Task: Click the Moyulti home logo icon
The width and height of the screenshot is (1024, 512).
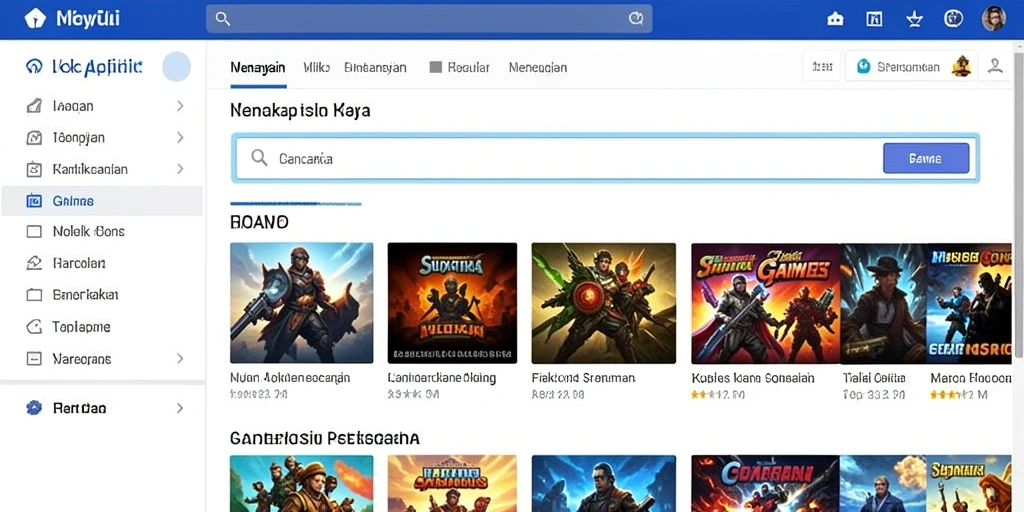Action: (35, 18)
